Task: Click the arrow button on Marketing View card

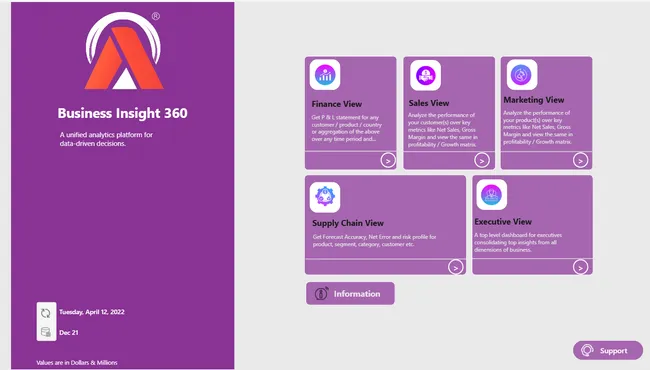Action: 580,160
